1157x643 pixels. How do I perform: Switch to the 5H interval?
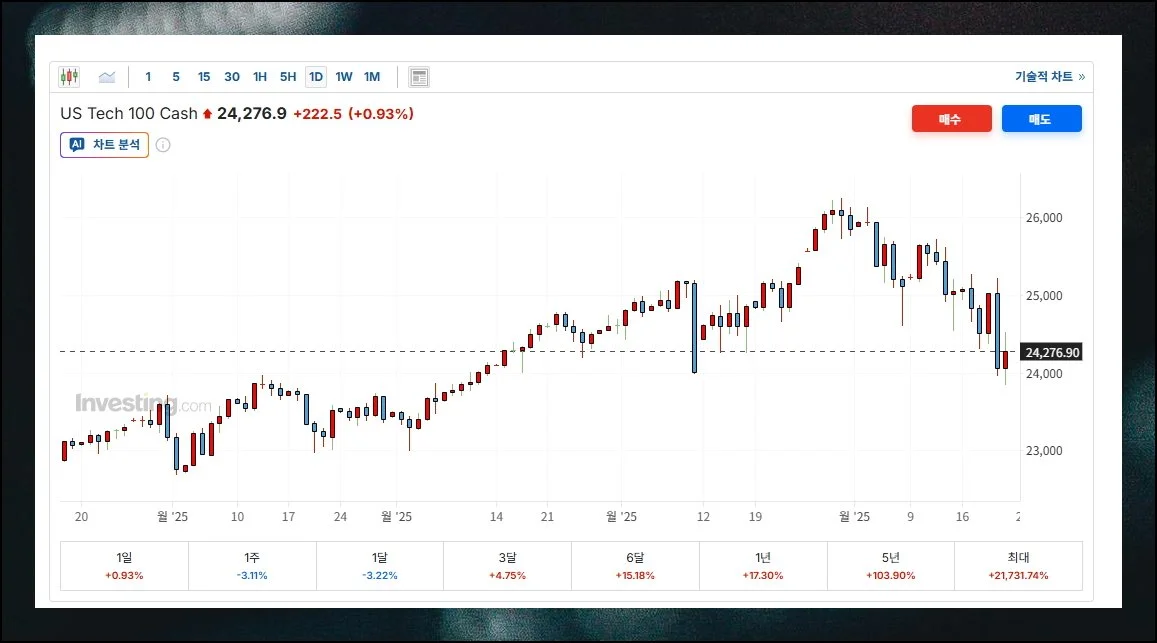tap(288, 77)
